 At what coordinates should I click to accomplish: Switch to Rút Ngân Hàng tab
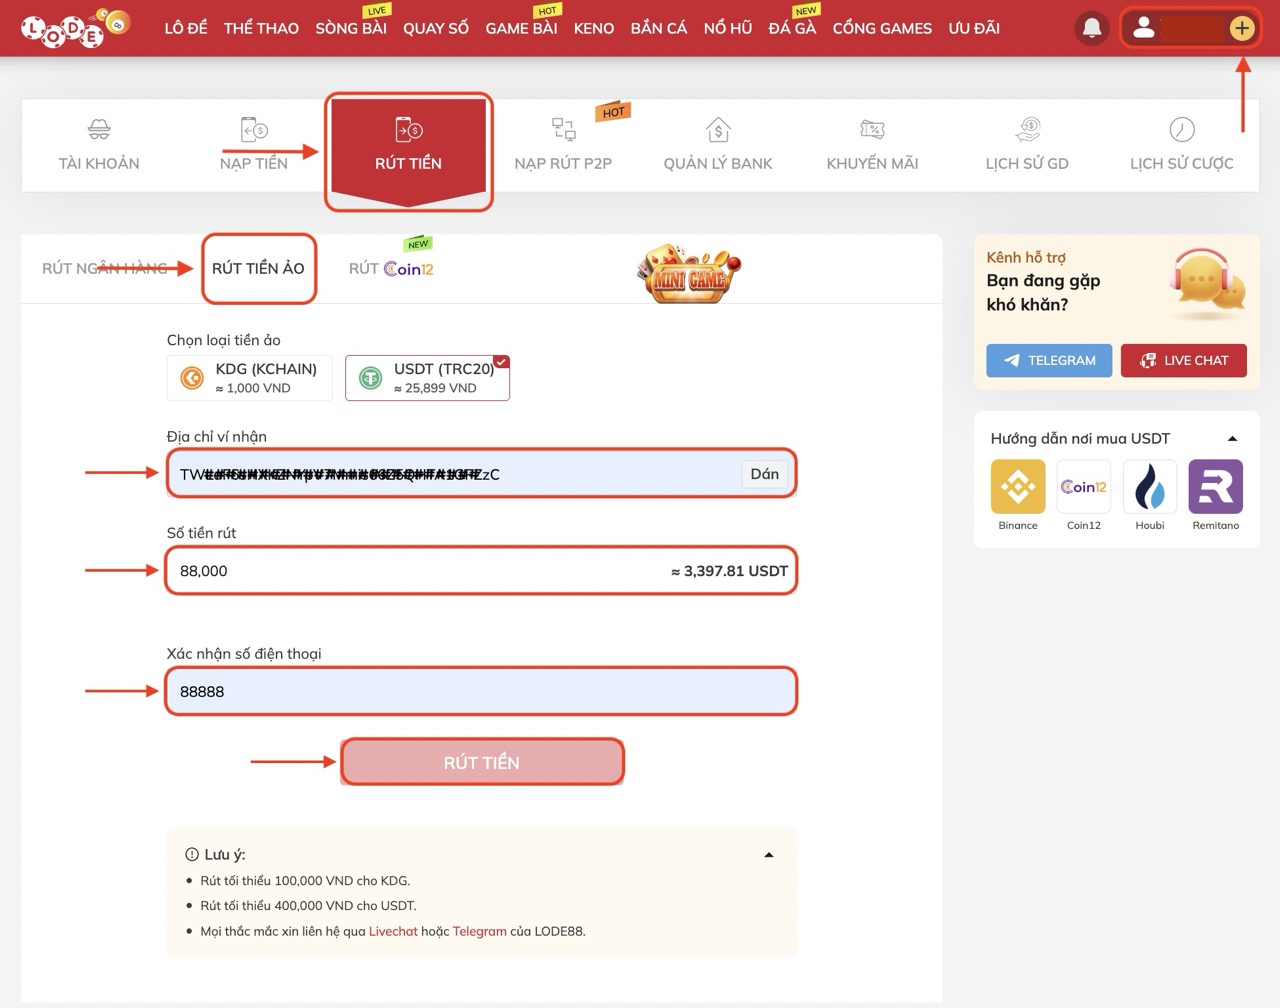coord(104,268)
